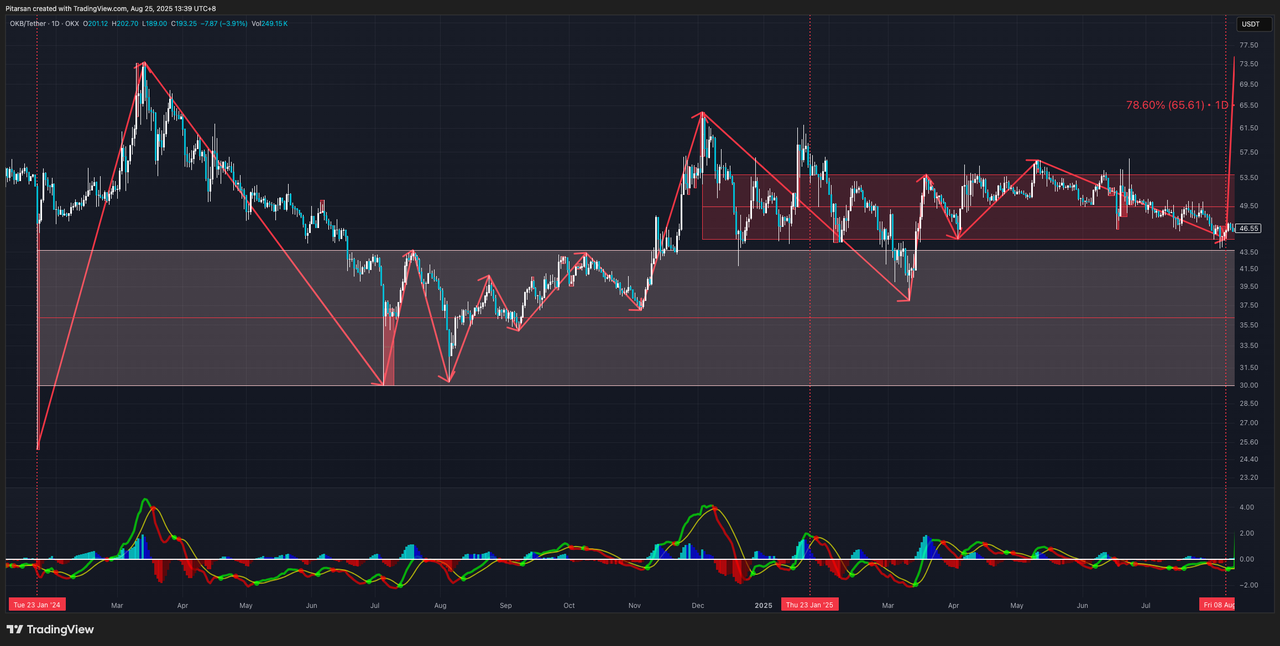This screenshot has width=1280, height=646.
Task: Click the 30.00 price scale label
Action: coord(1248,386)
